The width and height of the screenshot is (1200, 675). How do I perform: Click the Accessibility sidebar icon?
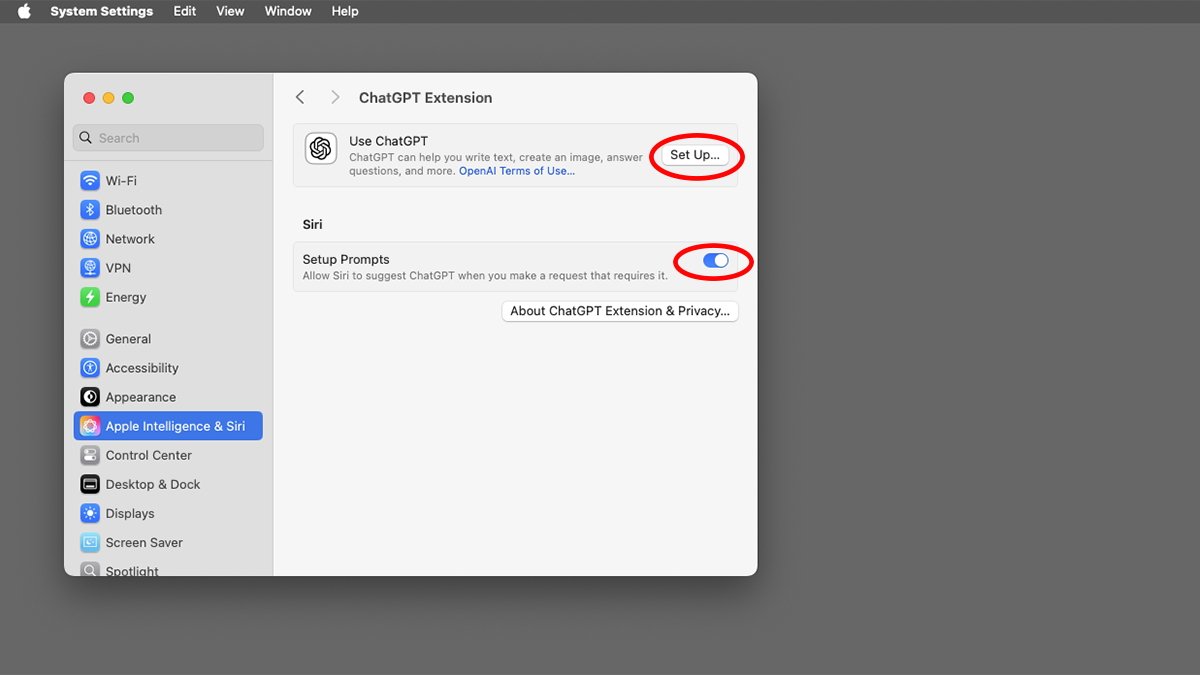[x=90, y=368]
